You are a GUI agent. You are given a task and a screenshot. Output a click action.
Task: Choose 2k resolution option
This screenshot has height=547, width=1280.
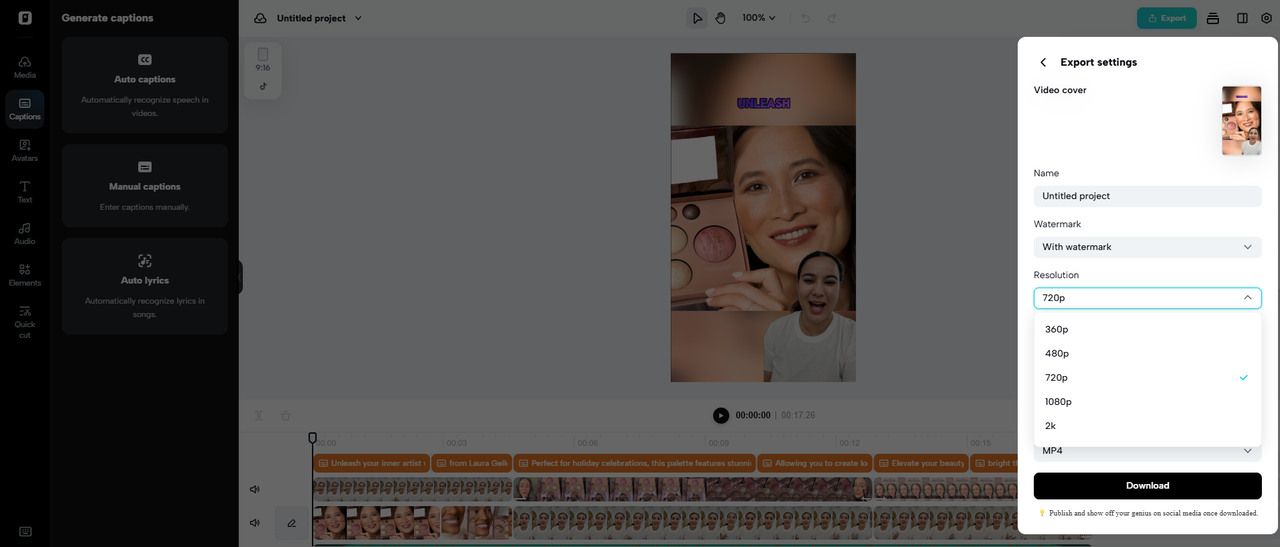coord(1147,425)
